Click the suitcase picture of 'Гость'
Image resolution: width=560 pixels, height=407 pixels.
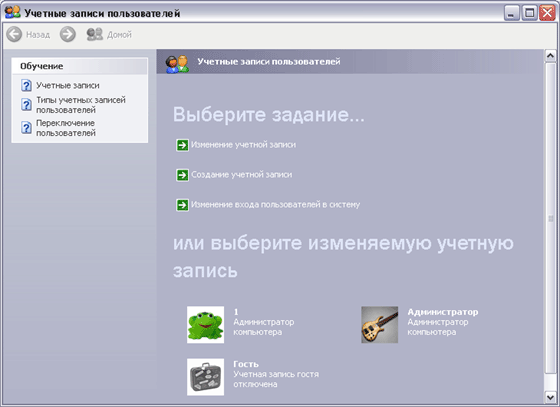point(205,377)
